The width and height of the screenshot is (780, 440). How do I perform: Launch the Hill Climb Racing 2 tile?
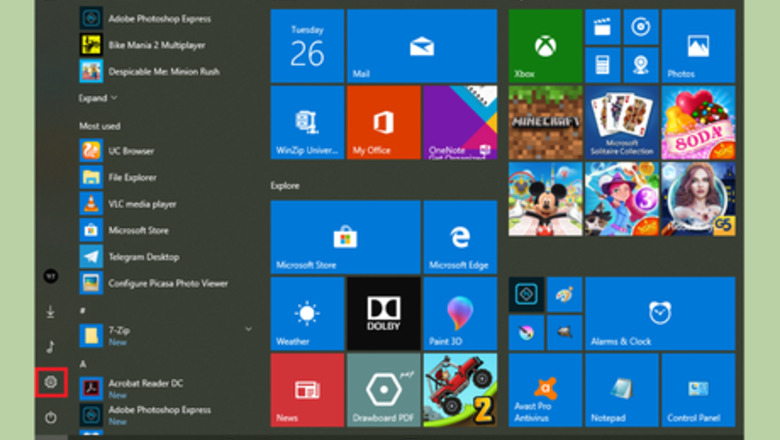pos(460,390)
